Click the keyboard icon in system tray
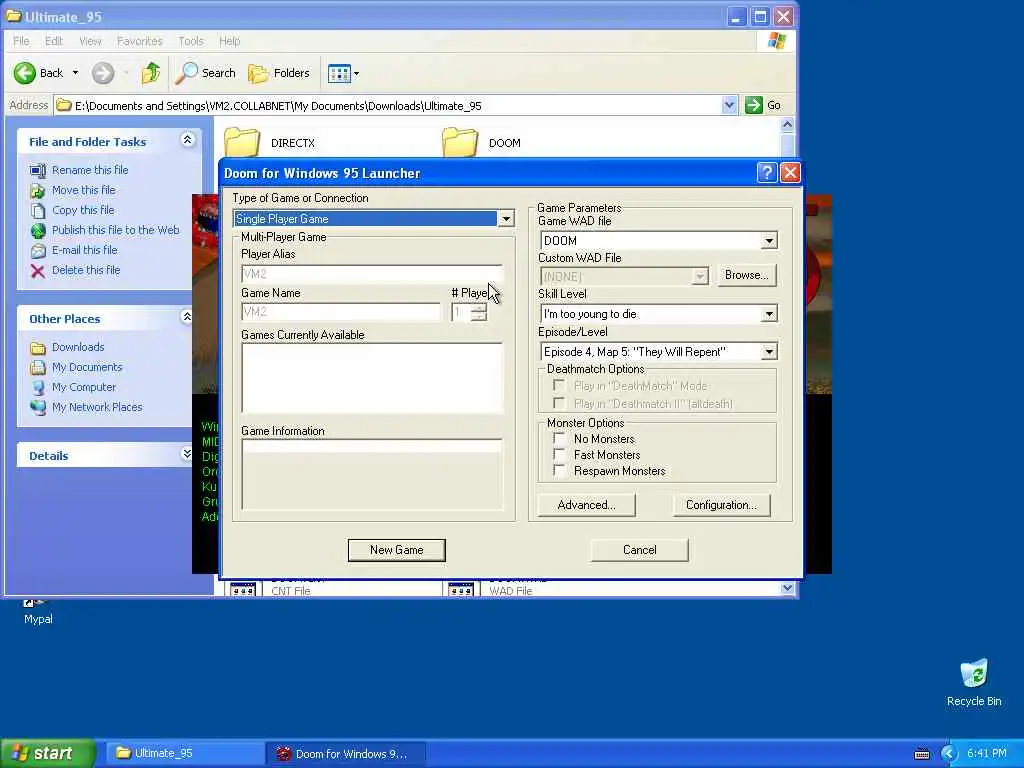Viewport: 1024px width, 768px height. (x=921, y=754)
